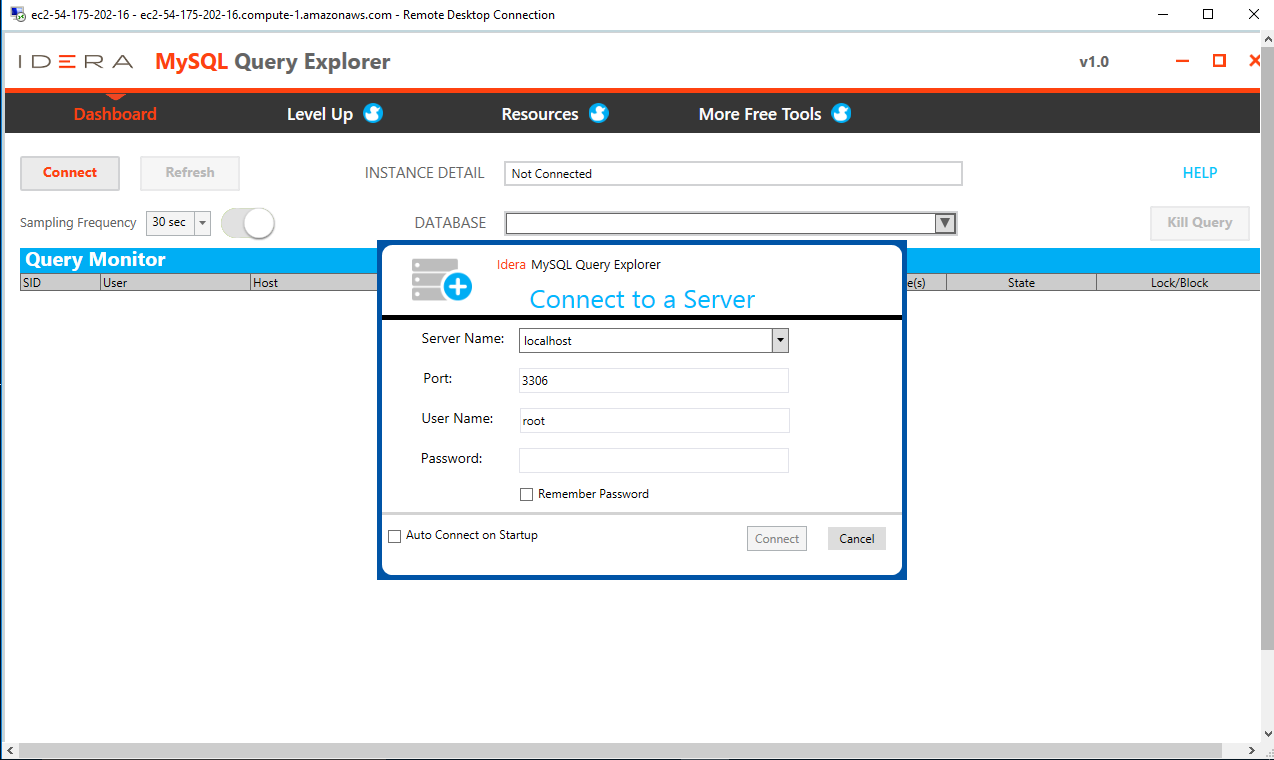
Task: Click inside the Password field
Action: (x=653, y=459)
